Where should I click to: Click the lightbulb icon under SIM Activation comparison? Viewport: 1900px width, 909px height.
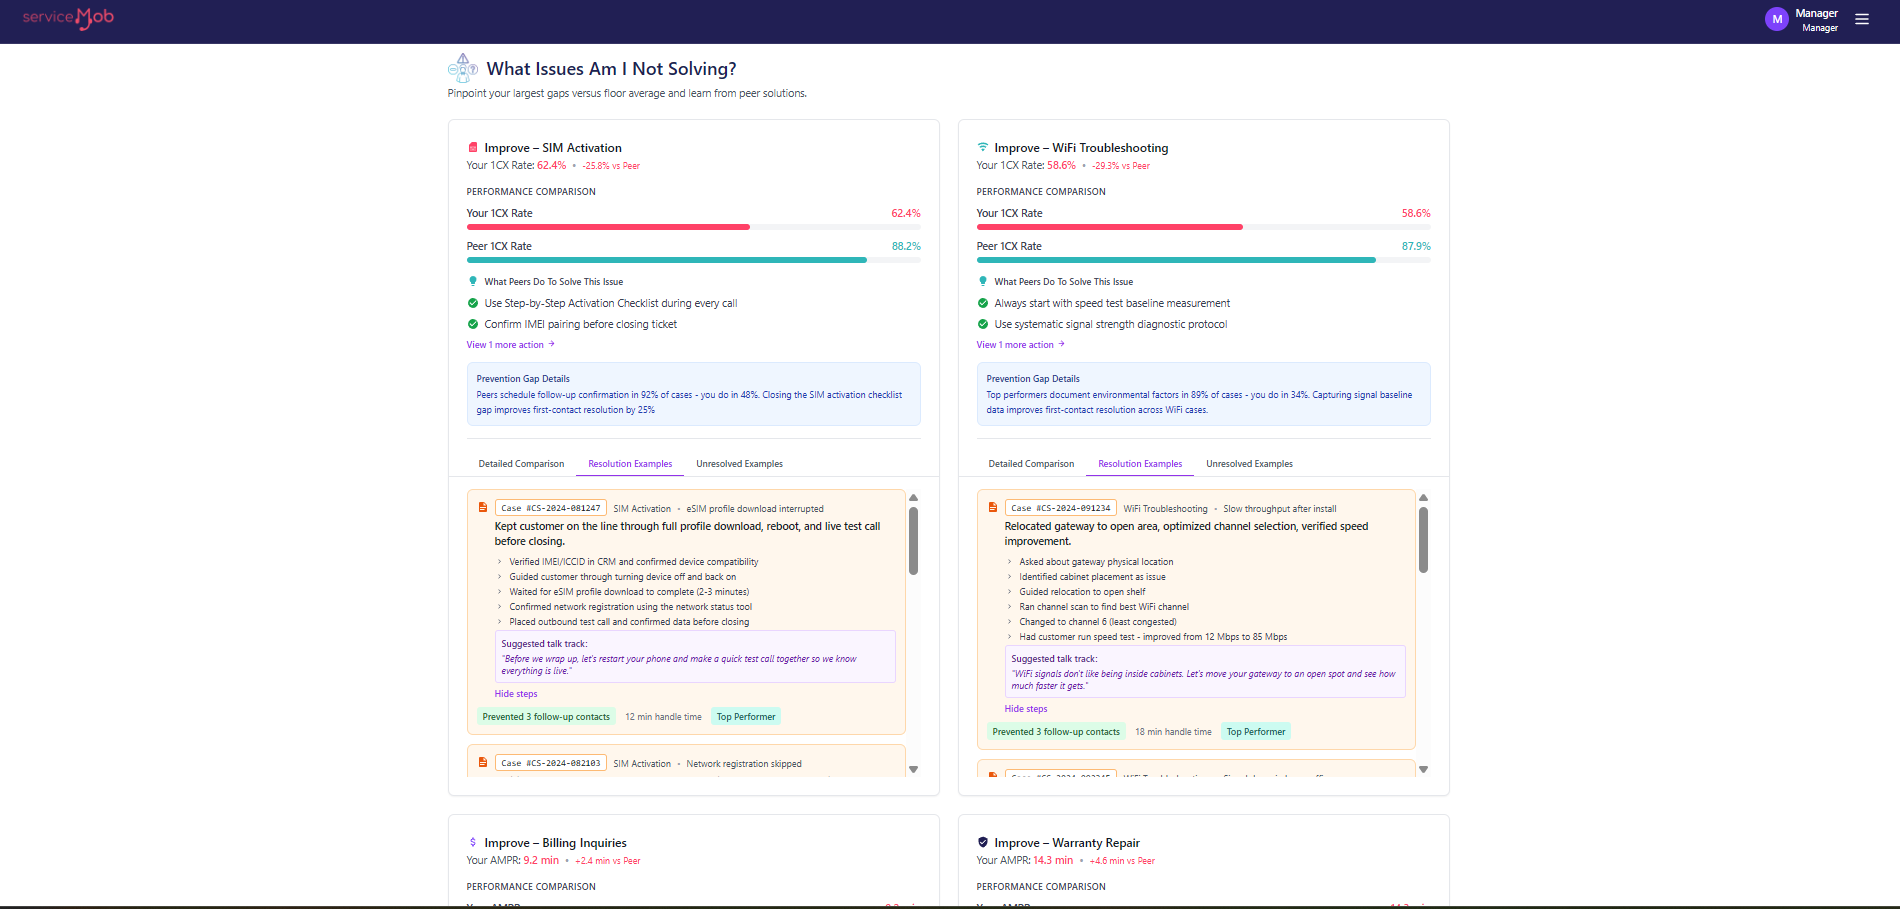click(472, 281)
